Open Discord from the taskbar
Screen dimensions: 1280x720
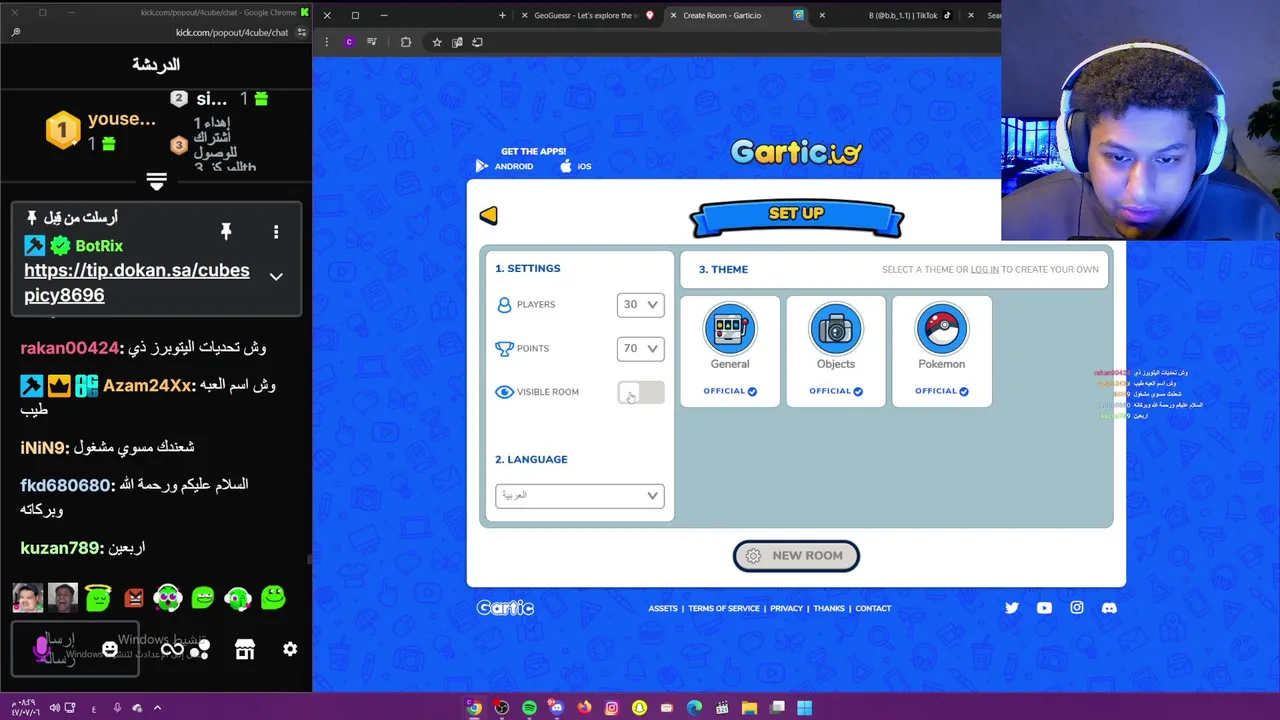pyautogui.click(x=556, y=708)
